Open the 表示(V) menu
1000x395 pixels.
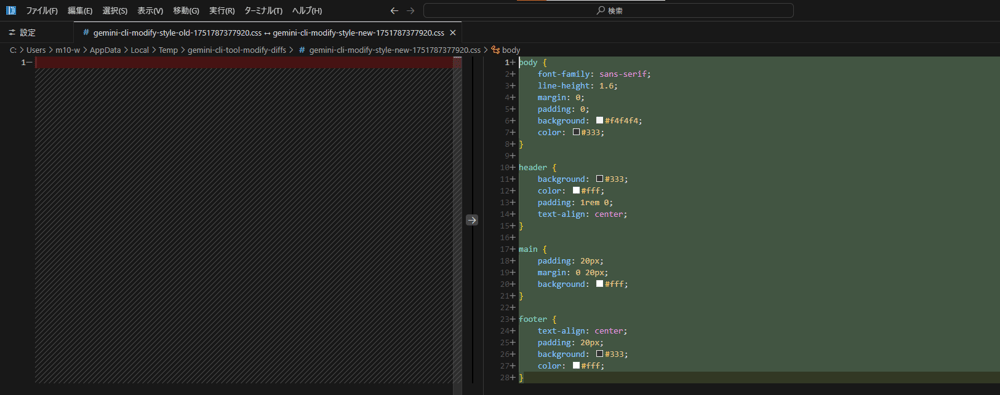(x=150, y=11)
